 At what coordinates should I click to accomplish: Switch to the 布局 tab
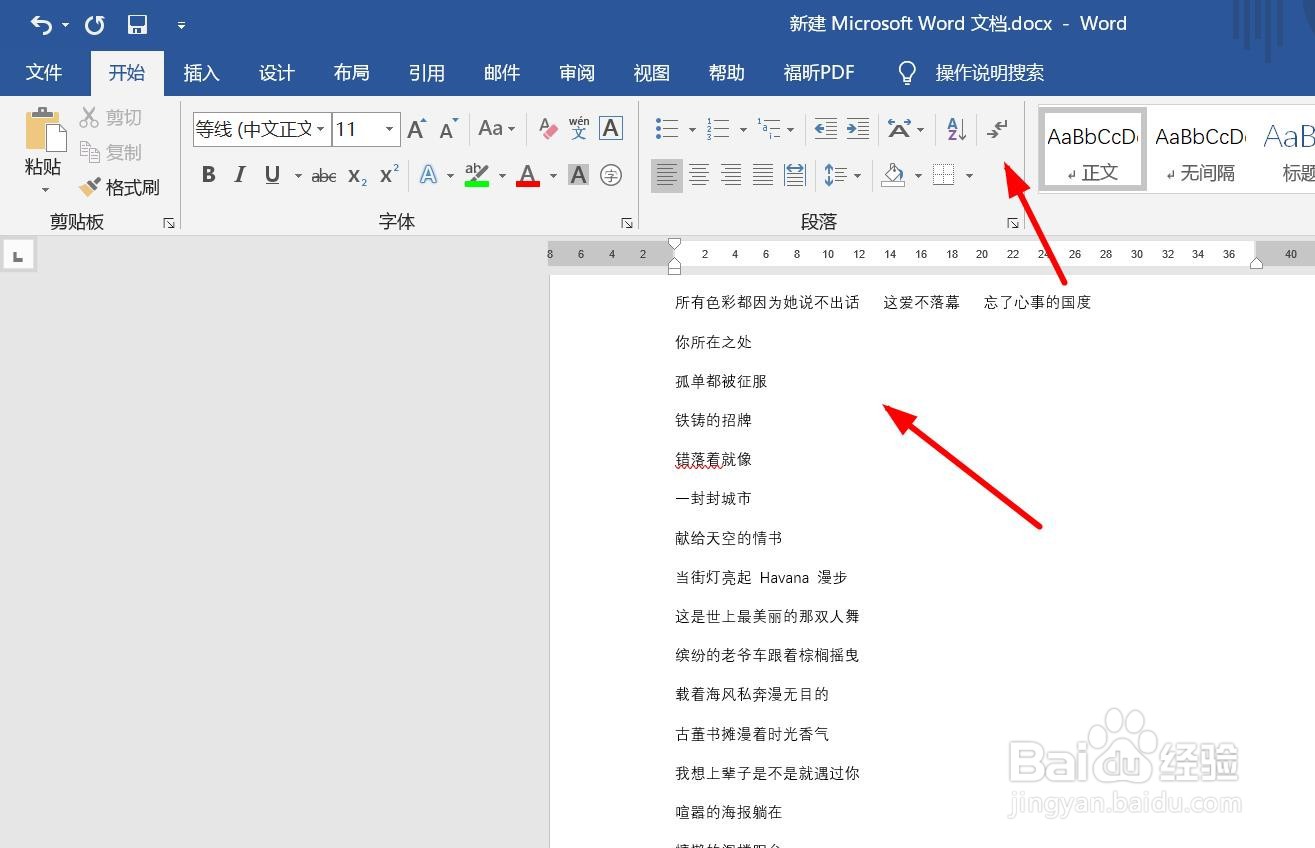coord(352,73)
